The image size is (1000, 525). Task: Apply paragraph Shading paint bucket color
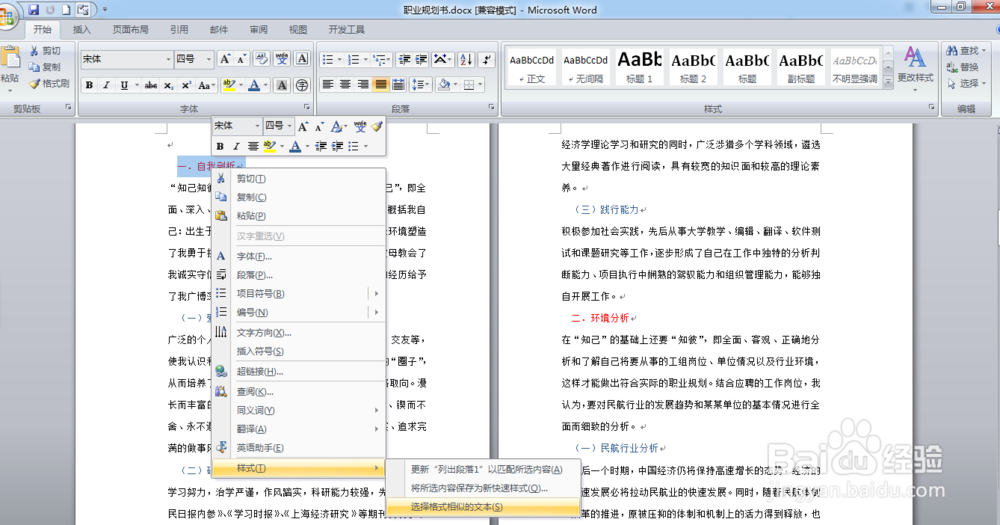click(445, 84)
